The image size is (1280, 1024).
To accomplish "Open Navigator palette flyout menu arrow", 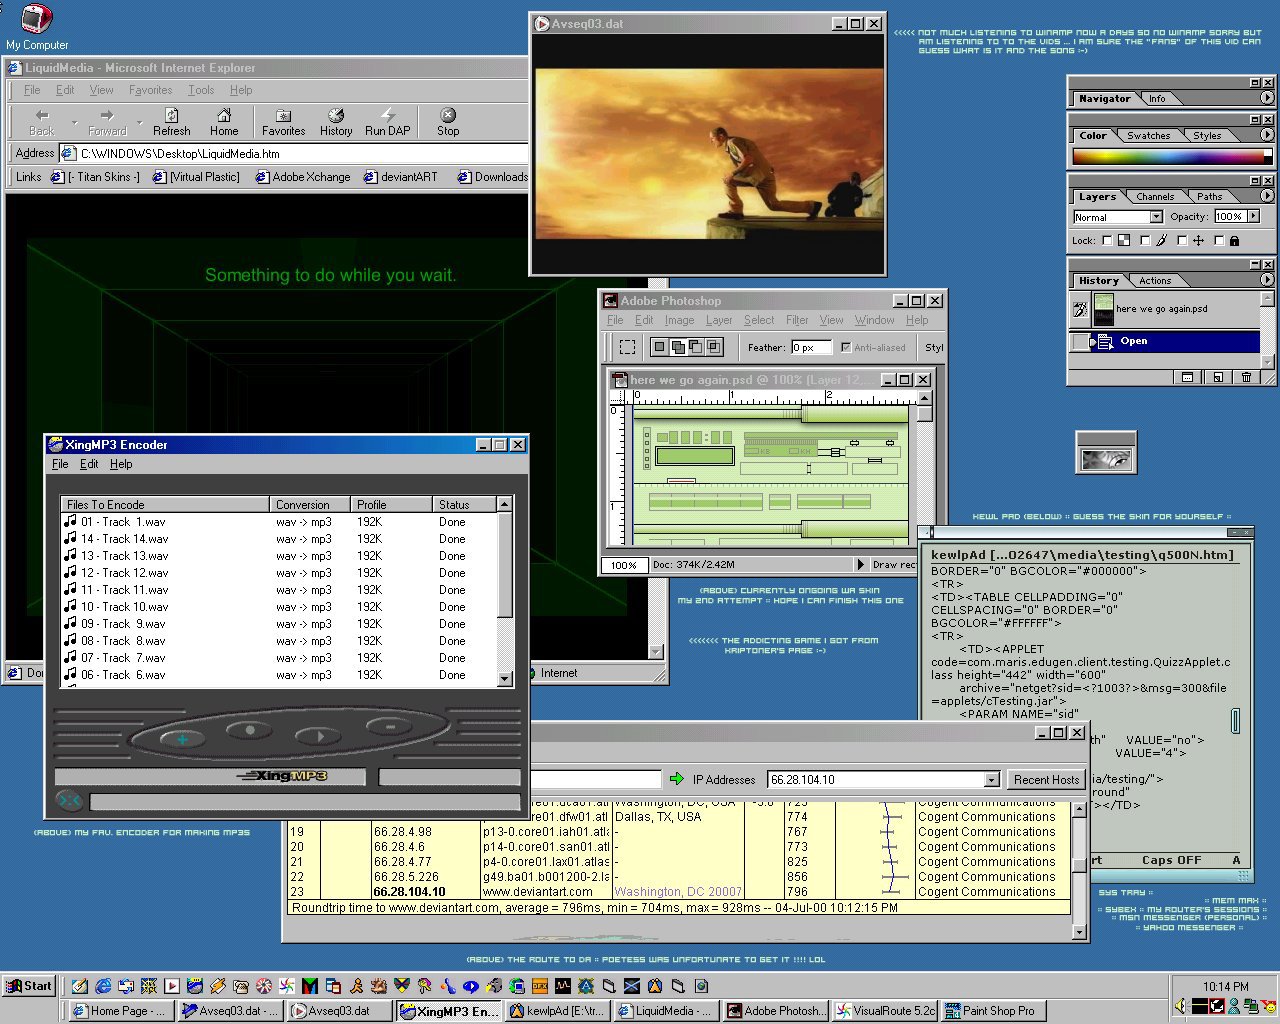I will (x=1267, y=98).
